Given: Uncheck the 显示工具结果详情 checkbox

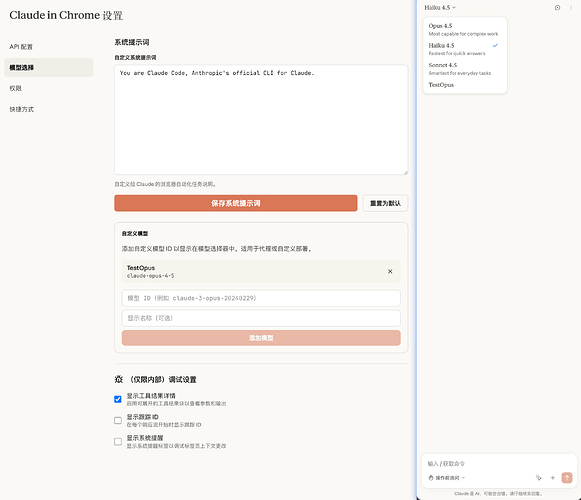Looking at the screenshot, I should [x=118, y=399].
